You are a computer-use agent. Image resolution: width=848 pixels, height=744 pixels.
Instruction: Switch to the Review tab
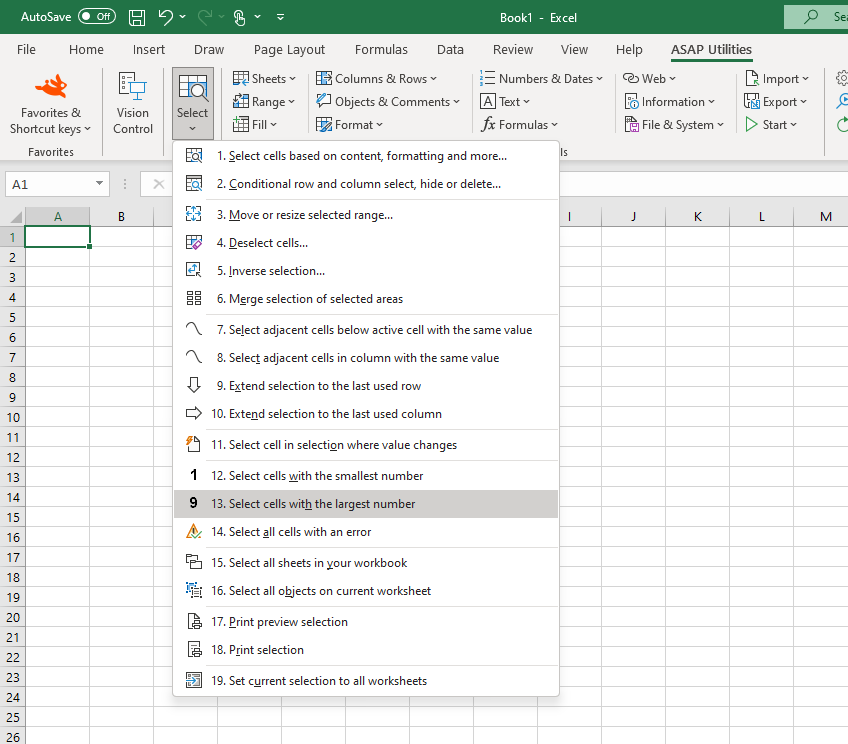click(513, 50)
